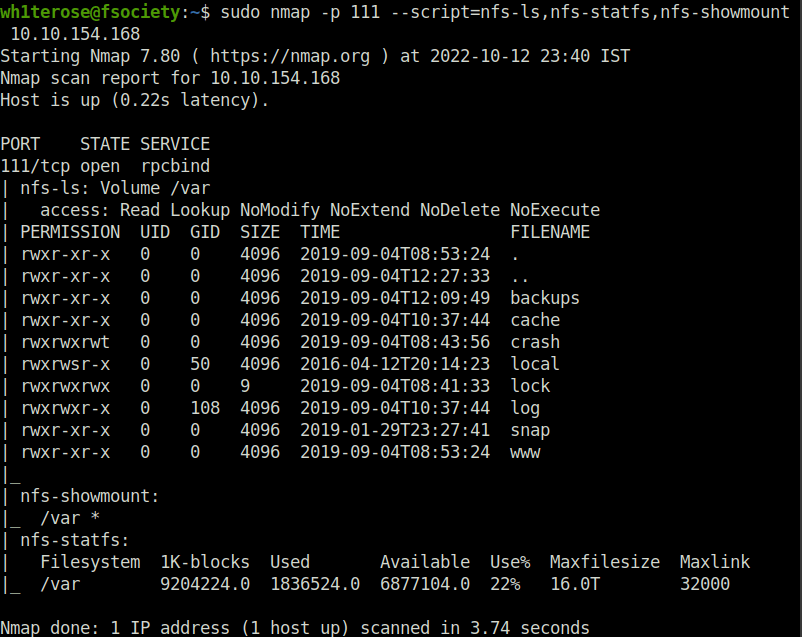Click the rwxrwxrwt permission string

(x=65, y=342)
